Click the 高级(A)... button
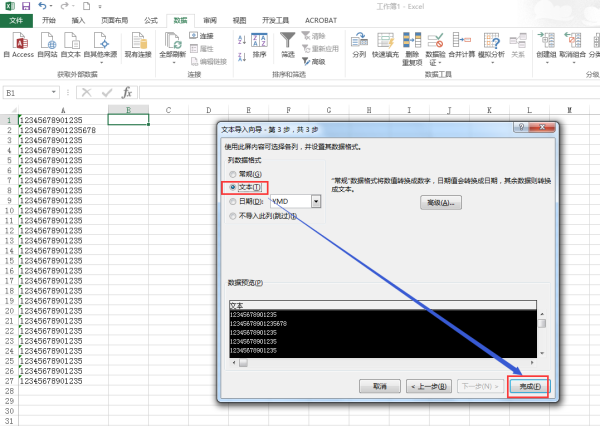 point(441,202)
